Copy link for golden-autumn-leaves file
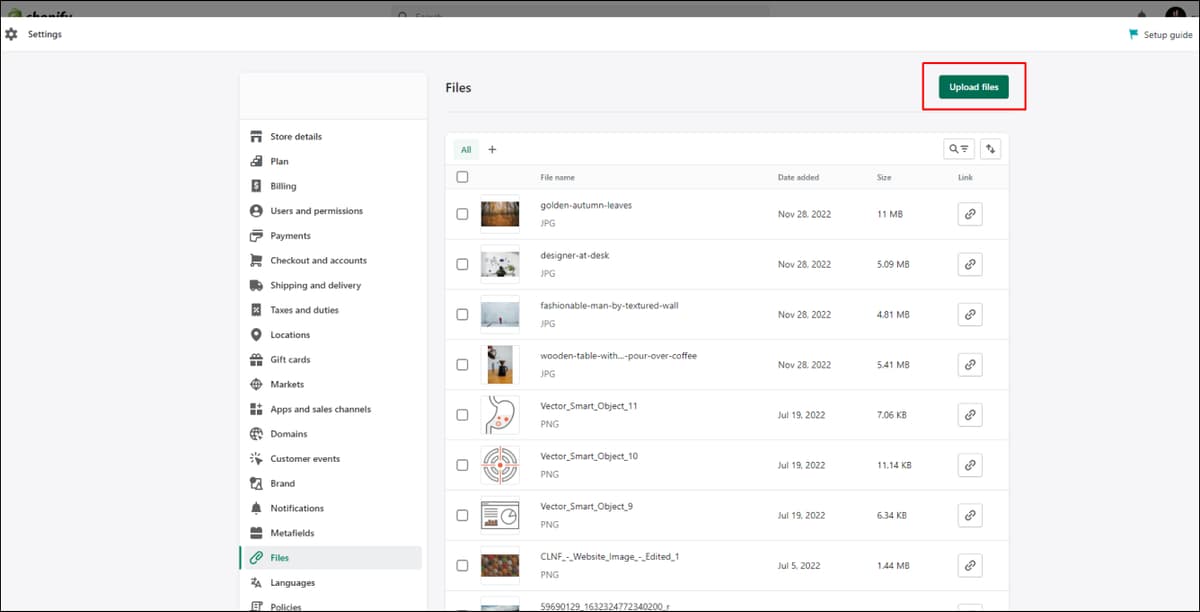 click(969, 213)
